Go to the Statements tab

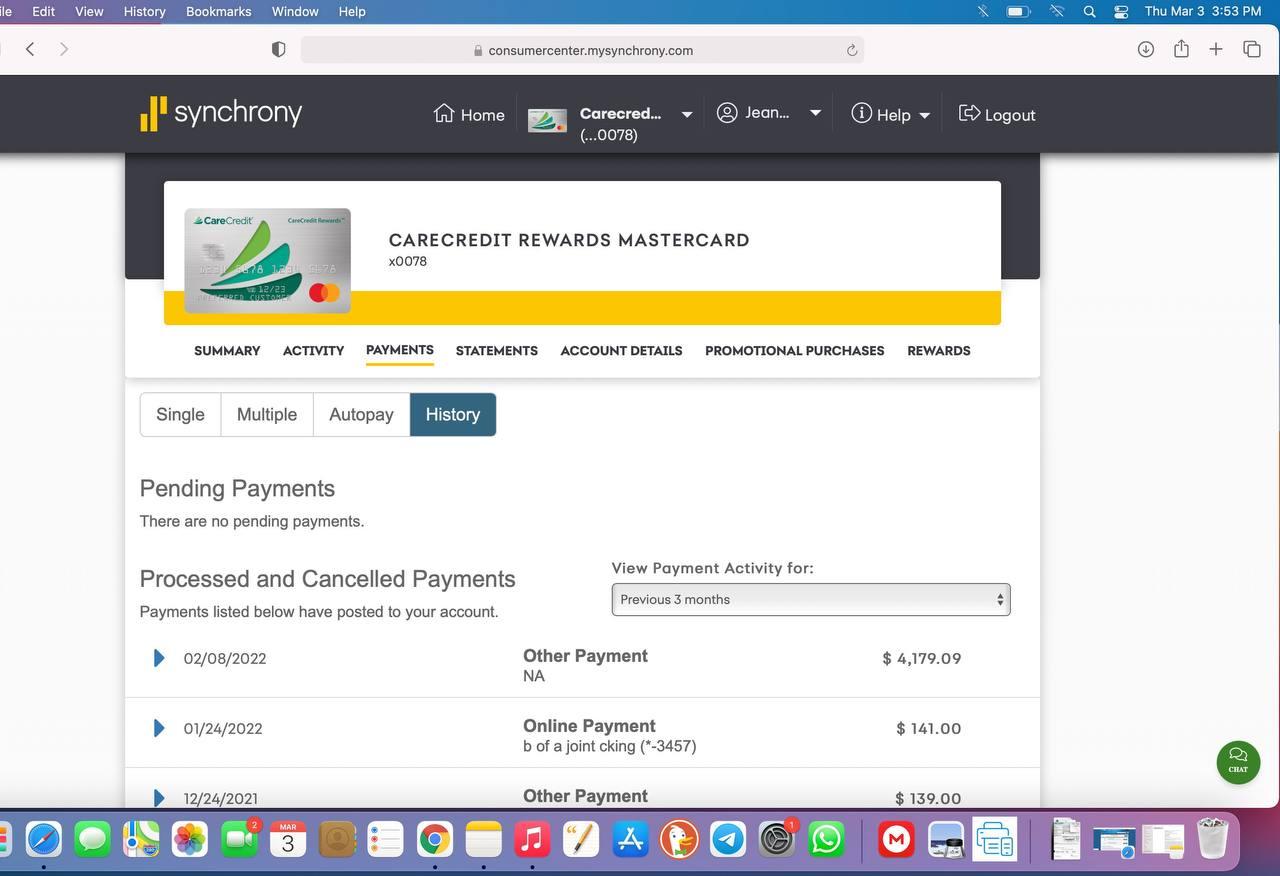click(496, 351)
